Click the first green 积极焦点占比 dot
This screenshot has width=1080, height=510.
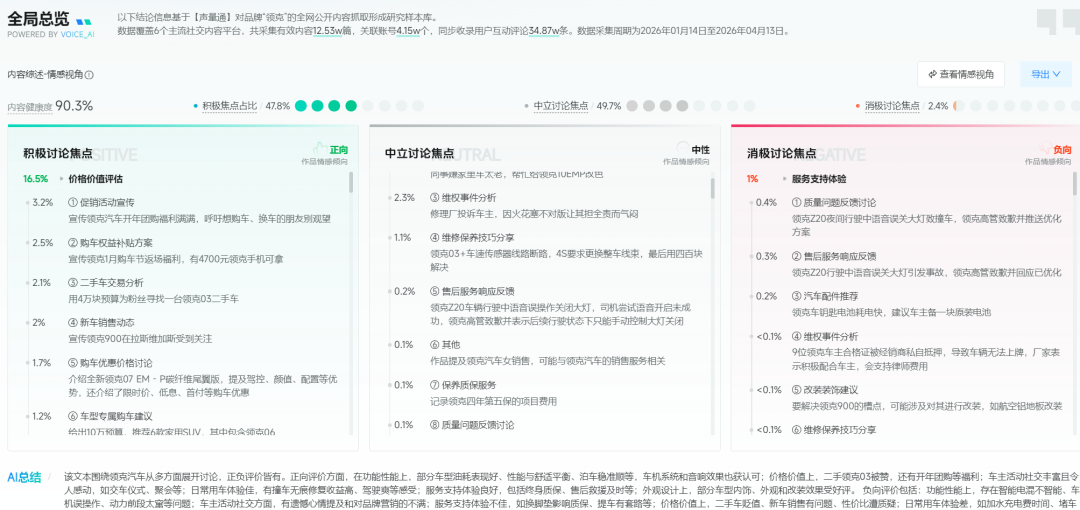(x=302, y=106)
